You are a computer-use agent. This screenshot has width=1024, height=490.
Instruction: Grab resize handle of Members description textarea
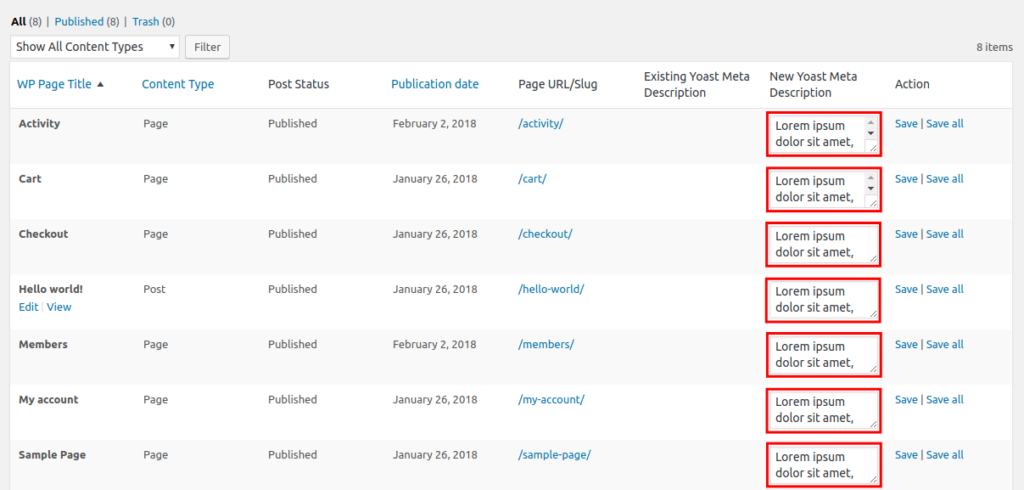(873, 369)
